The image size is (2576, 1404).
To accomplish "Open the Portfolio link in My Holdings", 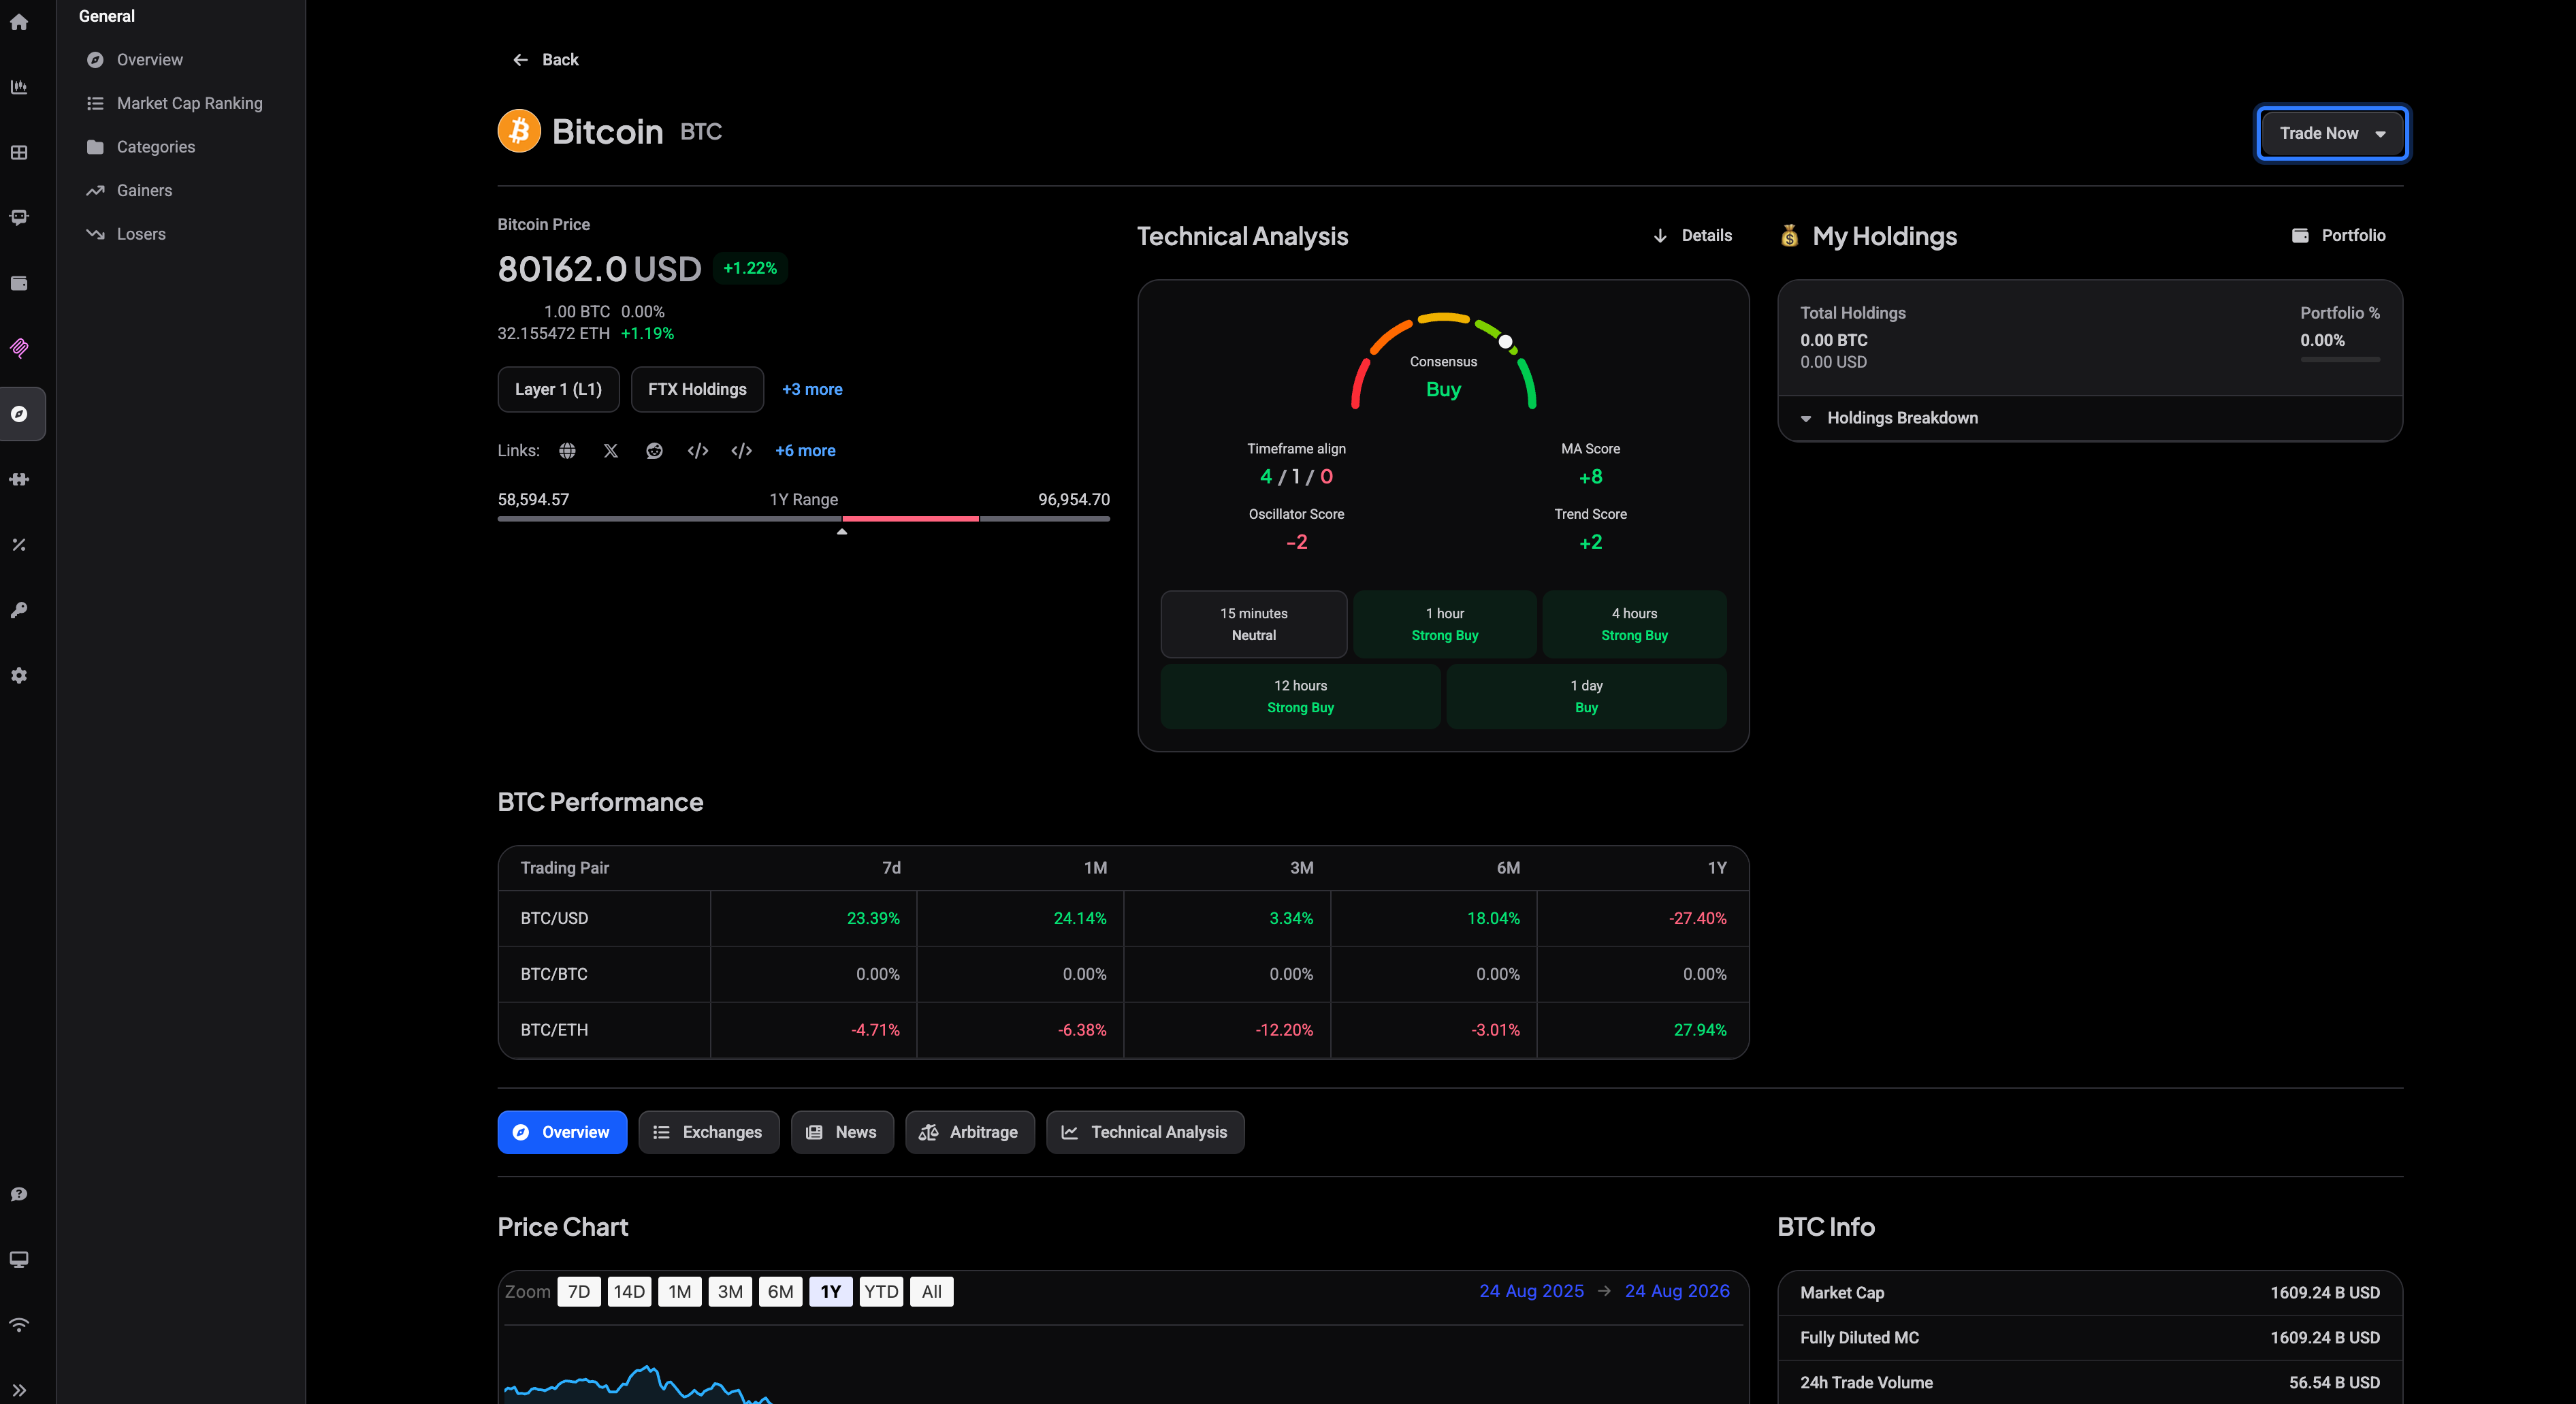I will tap(2338, 236).
